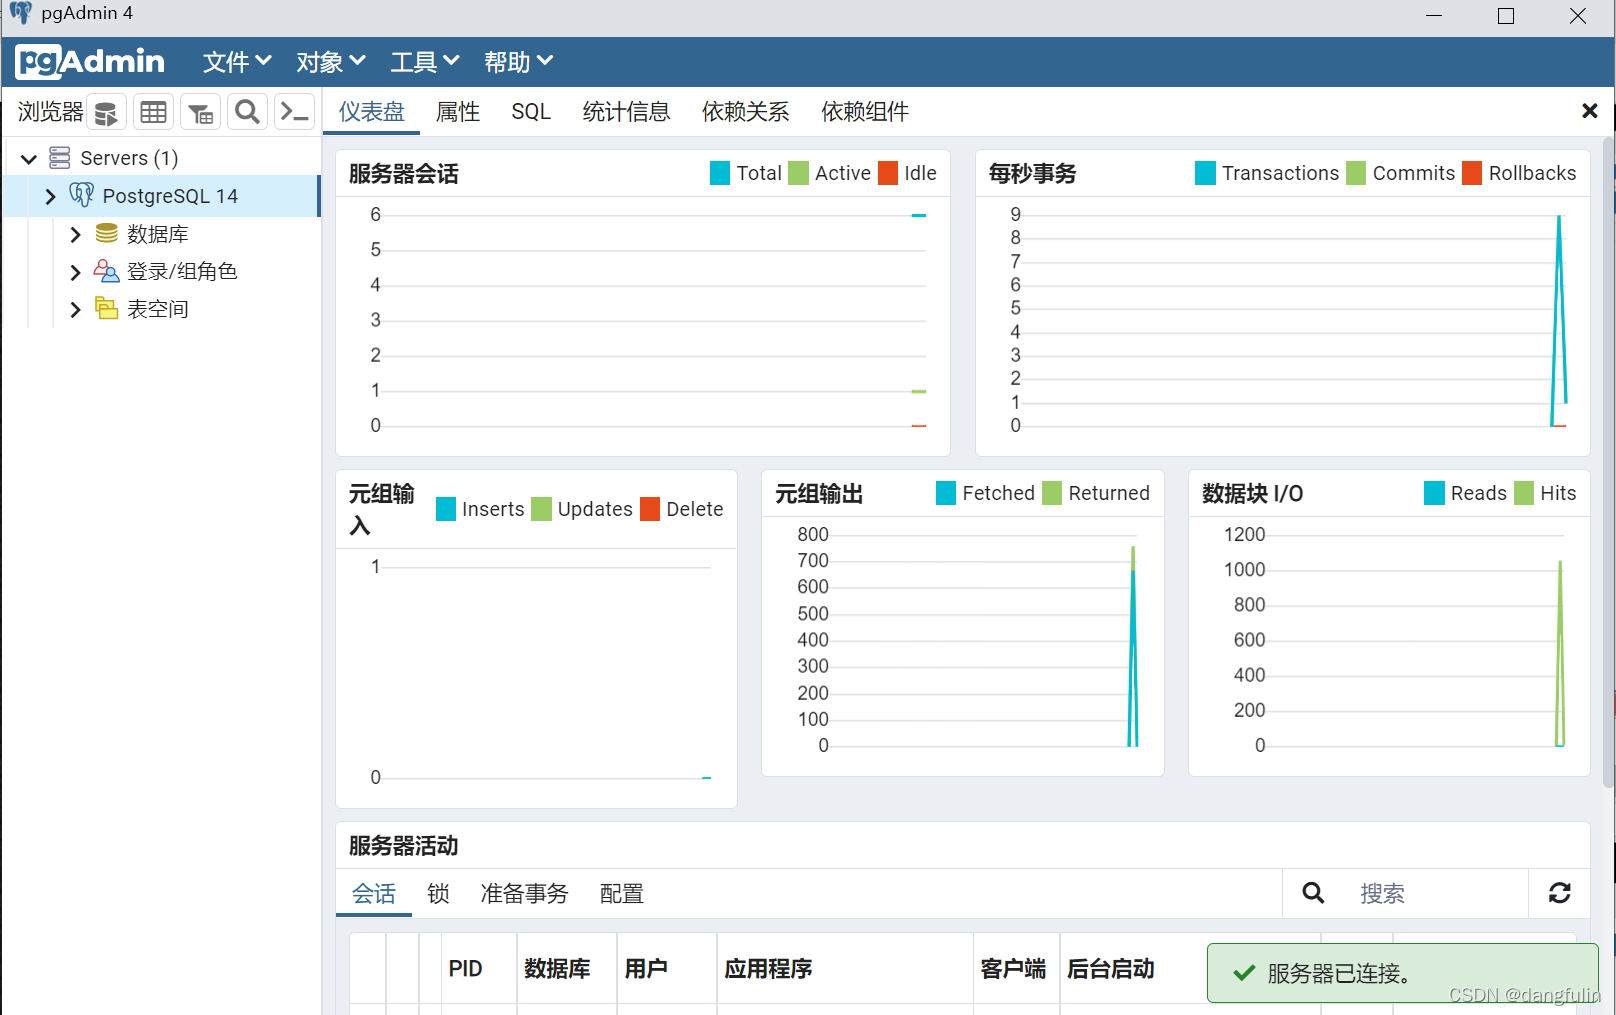Viewport: 1616px width, 1015px height.
Task: Open the Query Tool database icon
Action: tap(106, 112)
